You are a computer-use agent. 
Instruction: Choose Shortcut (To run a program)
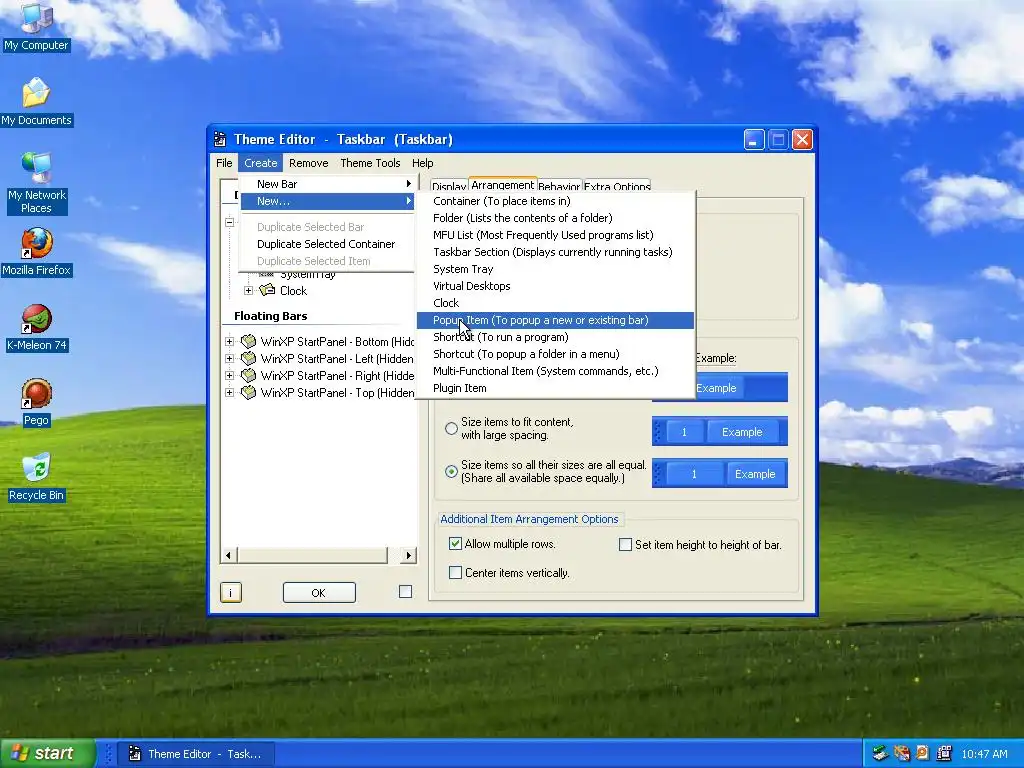pyautogui.click(x=555, y=337)
